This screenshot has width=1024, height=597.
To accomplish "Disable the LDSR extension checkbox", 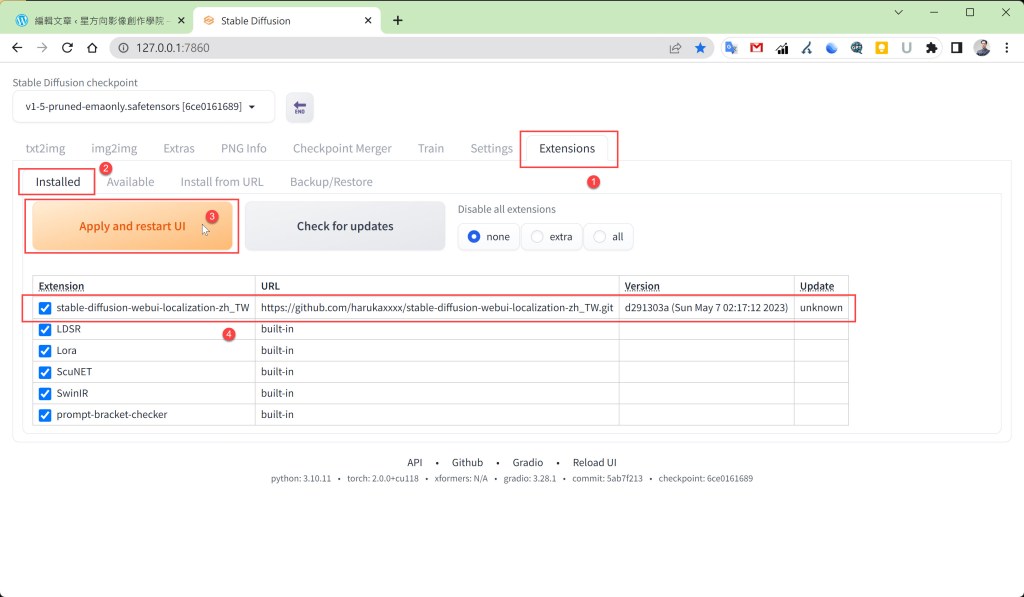I will pyautogui.click(x=45, y=329).
